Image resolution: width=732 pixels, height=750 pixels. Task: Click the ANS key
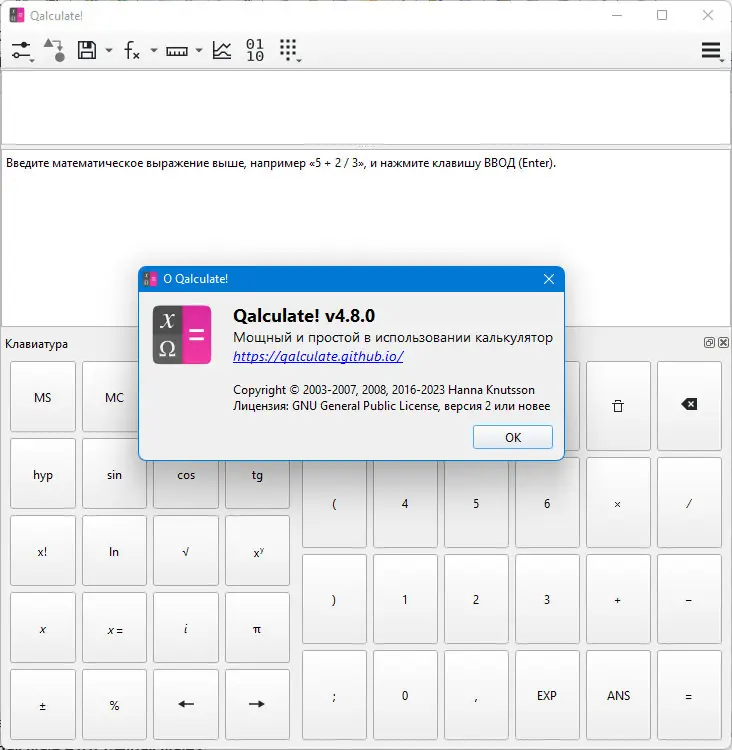(618, 695)
